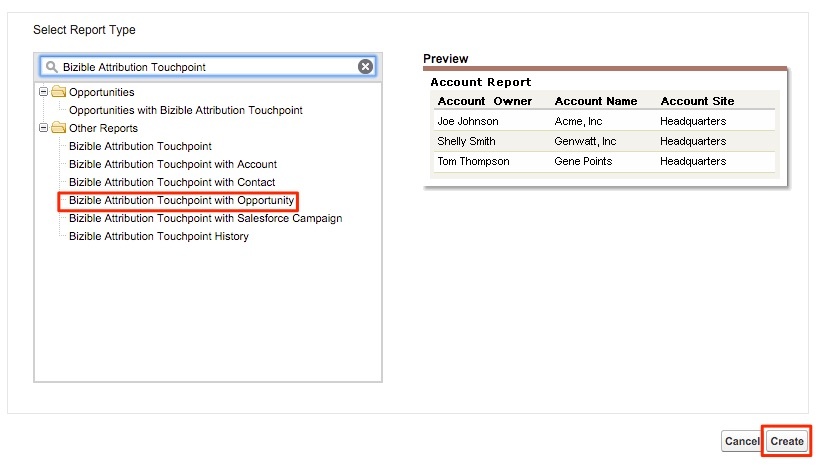Viewport: 816px width, 471px height.
Task: Click Headquarters in Shelly Smith row
Action: [x=693, y=141]
